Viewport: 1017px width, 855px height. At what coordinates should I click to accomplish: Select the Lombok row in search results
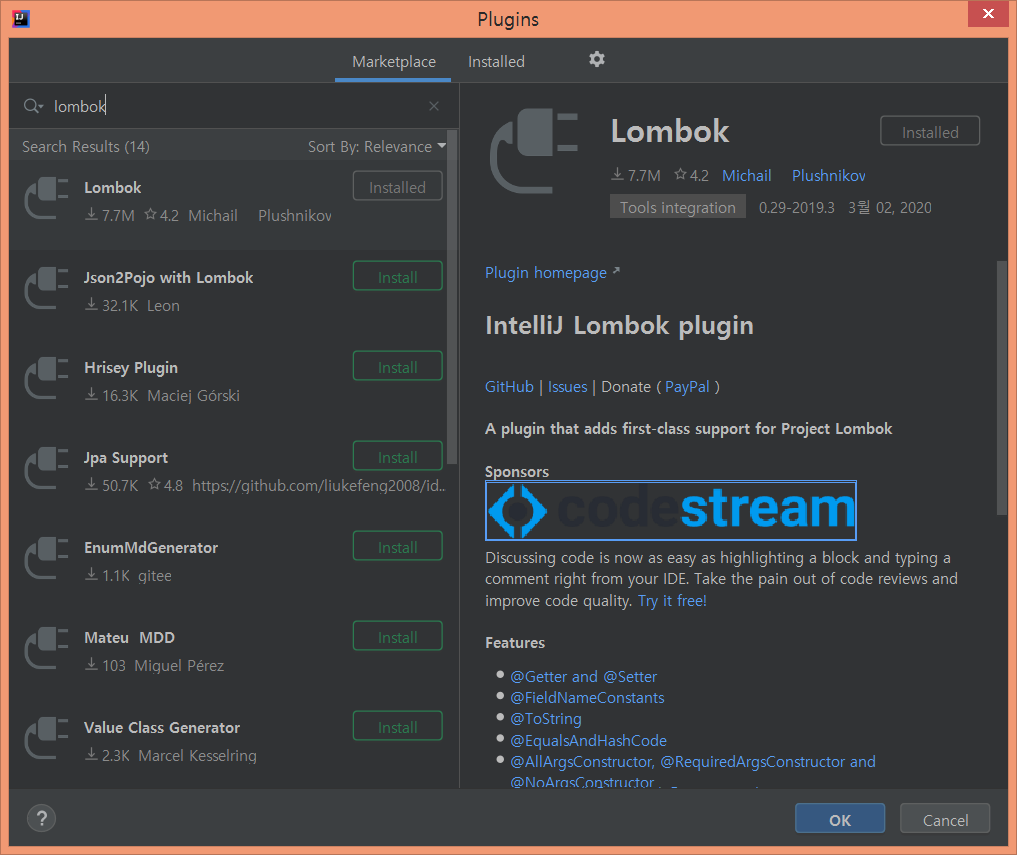click(228, 204)
